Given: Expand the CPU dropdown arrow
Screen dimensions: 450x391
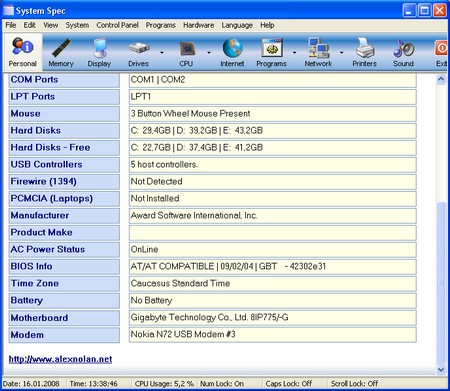Looking at the screenshot, I should pyautogui.click(x=209, y=52).
